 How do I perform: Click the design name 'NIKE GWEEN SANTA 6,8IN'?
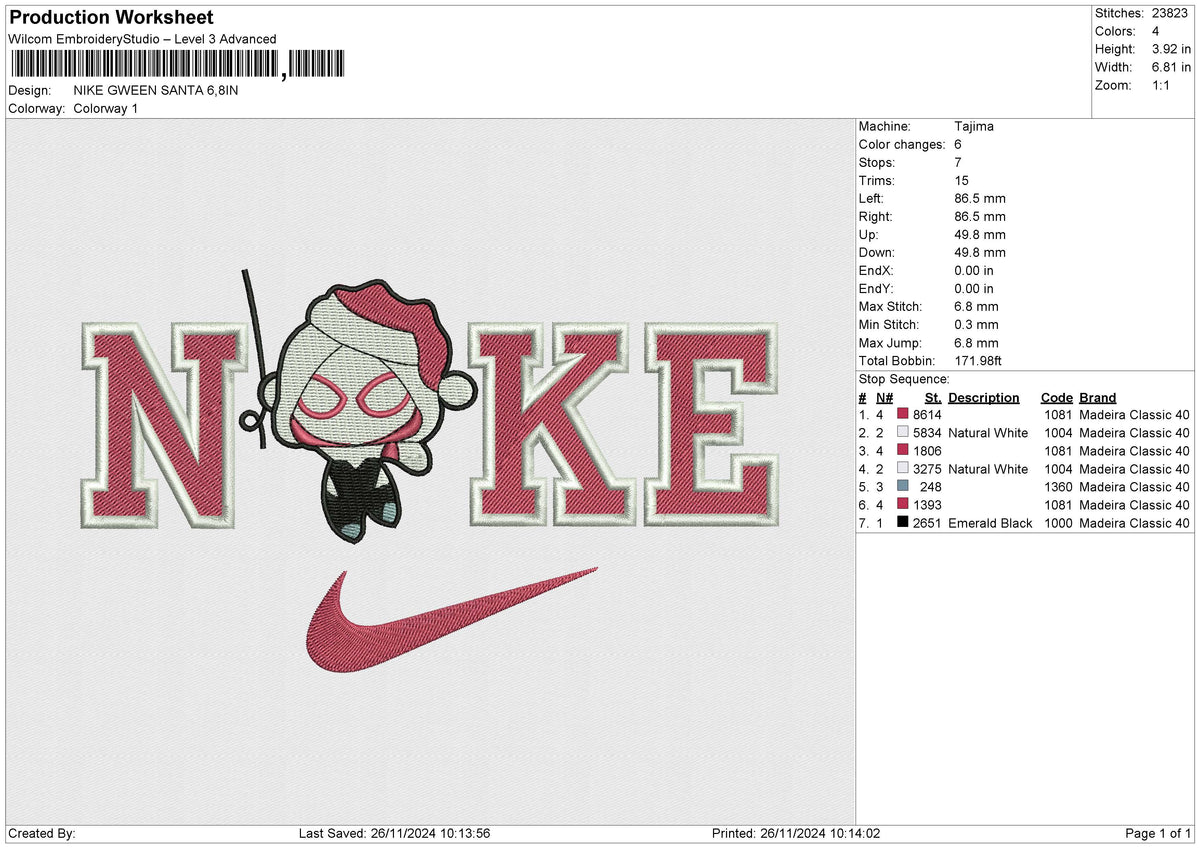coord(156,90)
